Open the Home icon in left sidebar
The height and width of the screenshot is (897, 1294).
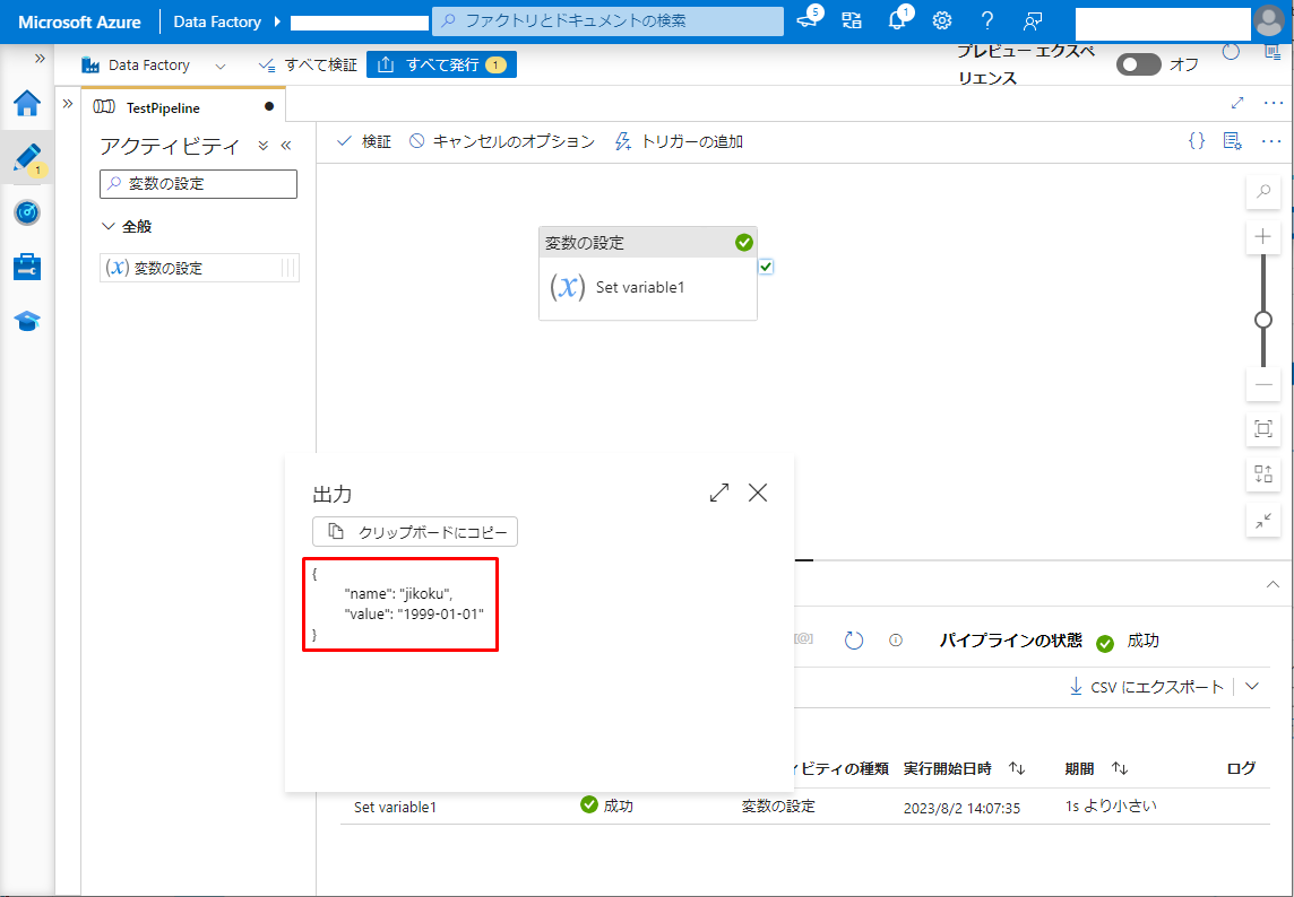coord(27,103)
